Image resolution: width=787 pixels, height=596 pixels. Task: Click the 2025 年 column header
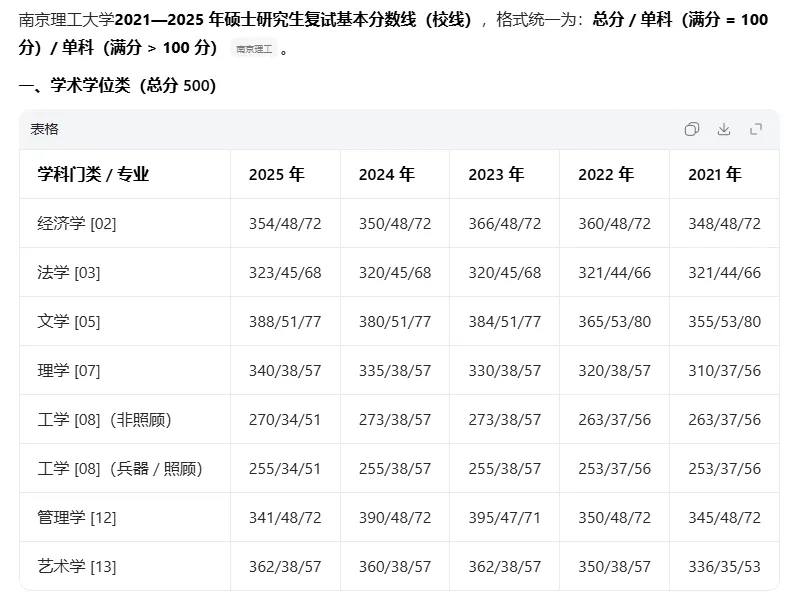(276, 174)
